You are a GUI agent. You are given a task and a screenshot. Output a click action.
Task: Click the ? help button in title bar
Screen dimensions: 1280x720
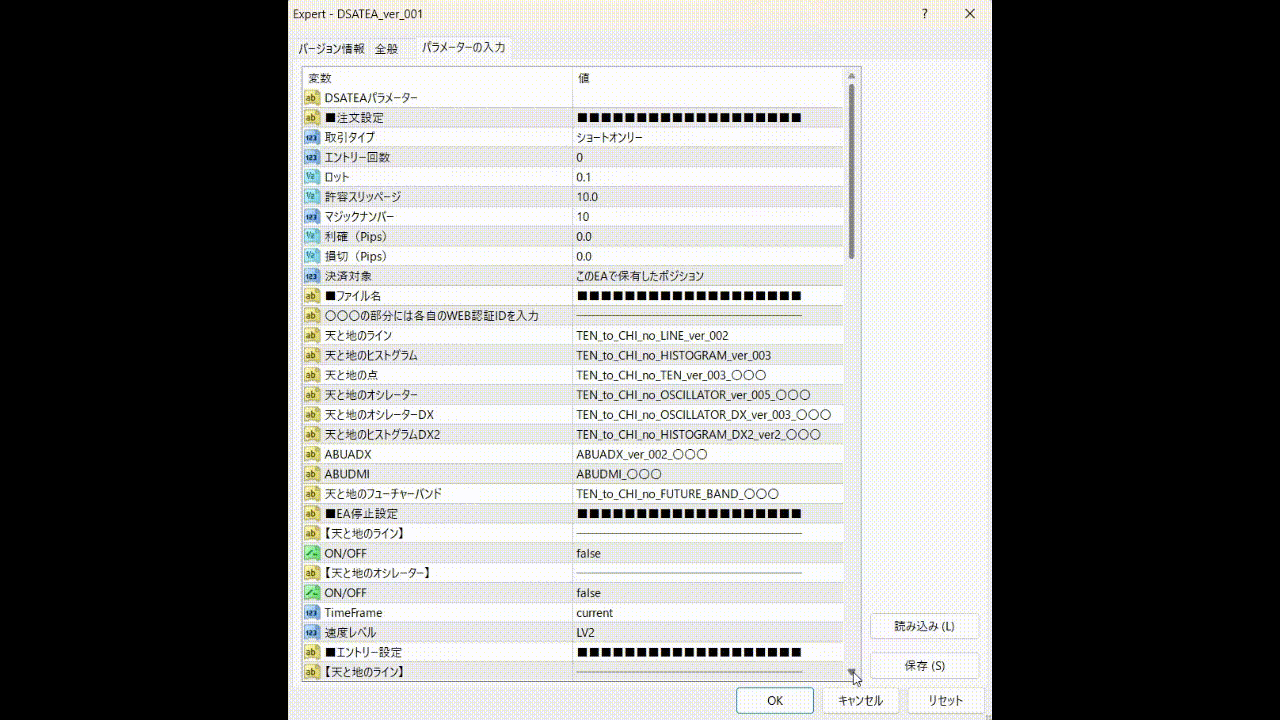925,14
